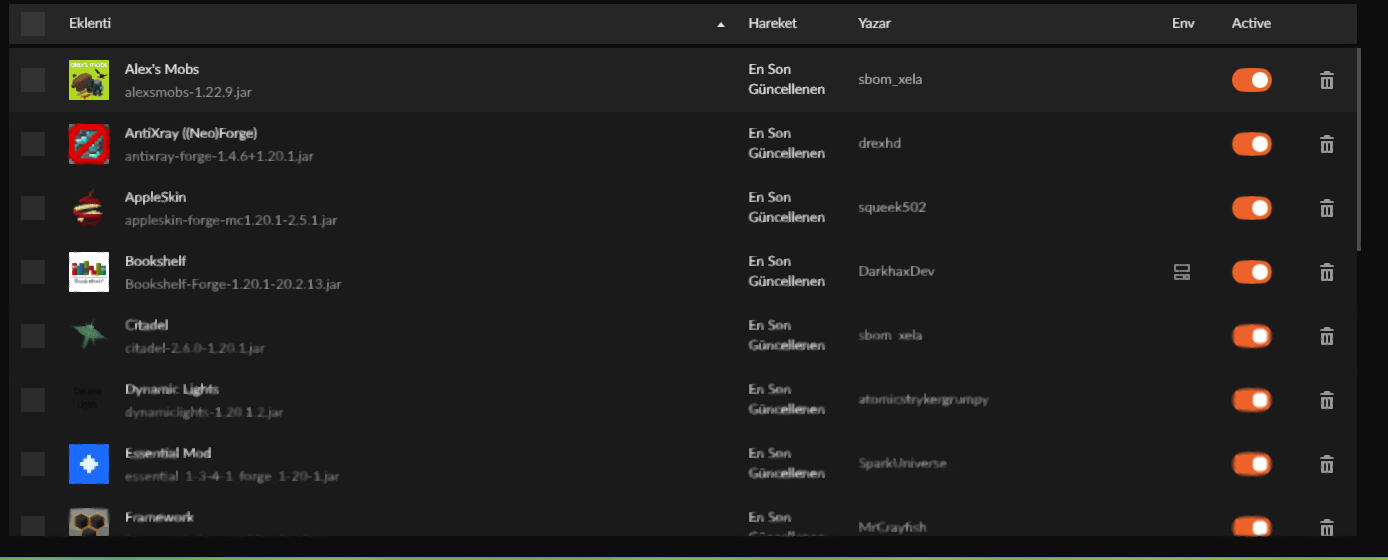1388x560 pixels.
Task: Click author SparkUniverse
Action: click(902, 463)
